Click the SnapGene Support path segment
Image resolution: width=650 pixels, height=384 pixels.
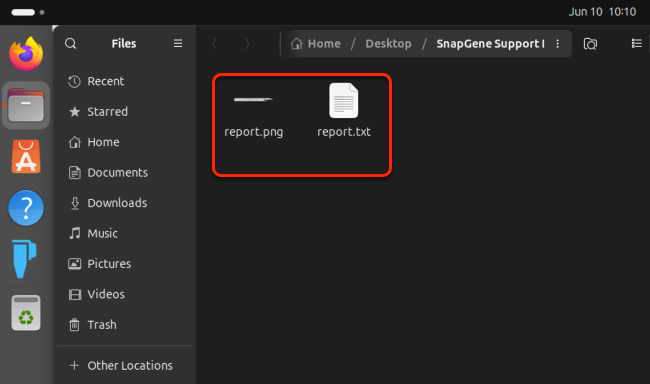click(x=490, y=44)
